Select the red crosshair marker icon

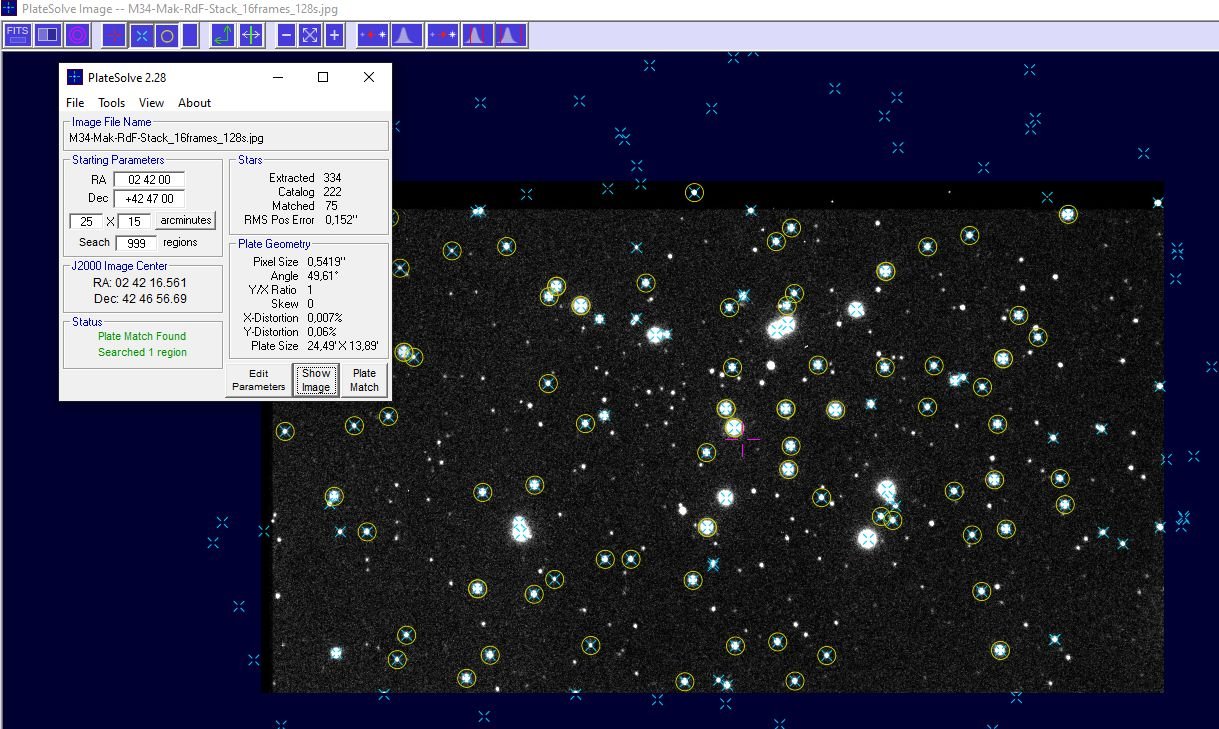click(x=113, y=35)
